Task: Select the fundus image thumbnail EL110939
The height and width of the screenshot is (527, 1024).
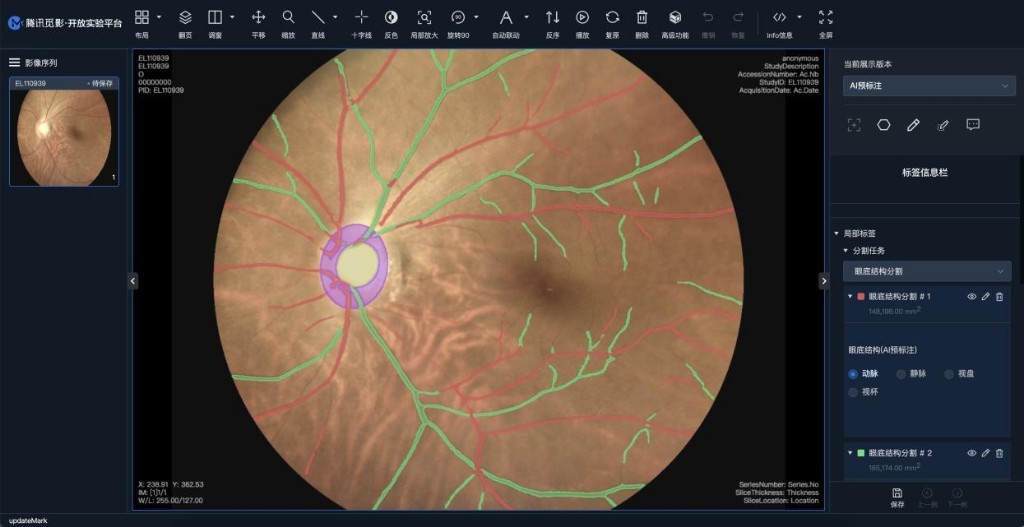Action: [x=64, y=137]
